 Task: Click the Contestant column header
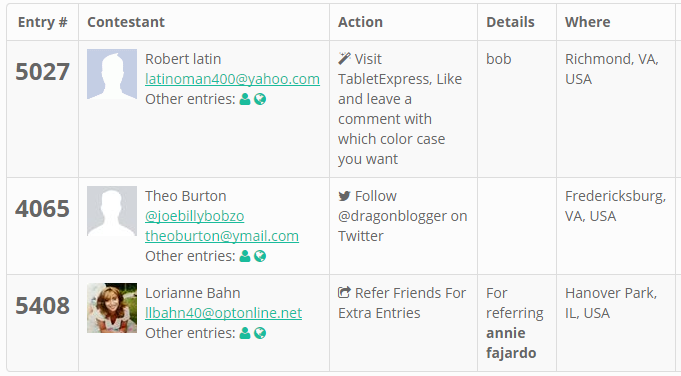[x=126, y=22]
